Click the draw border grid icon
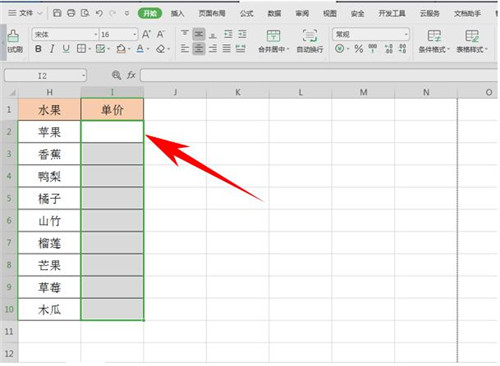Image resolution: width=500 pixels, height=366 pixels. point(100,49)
